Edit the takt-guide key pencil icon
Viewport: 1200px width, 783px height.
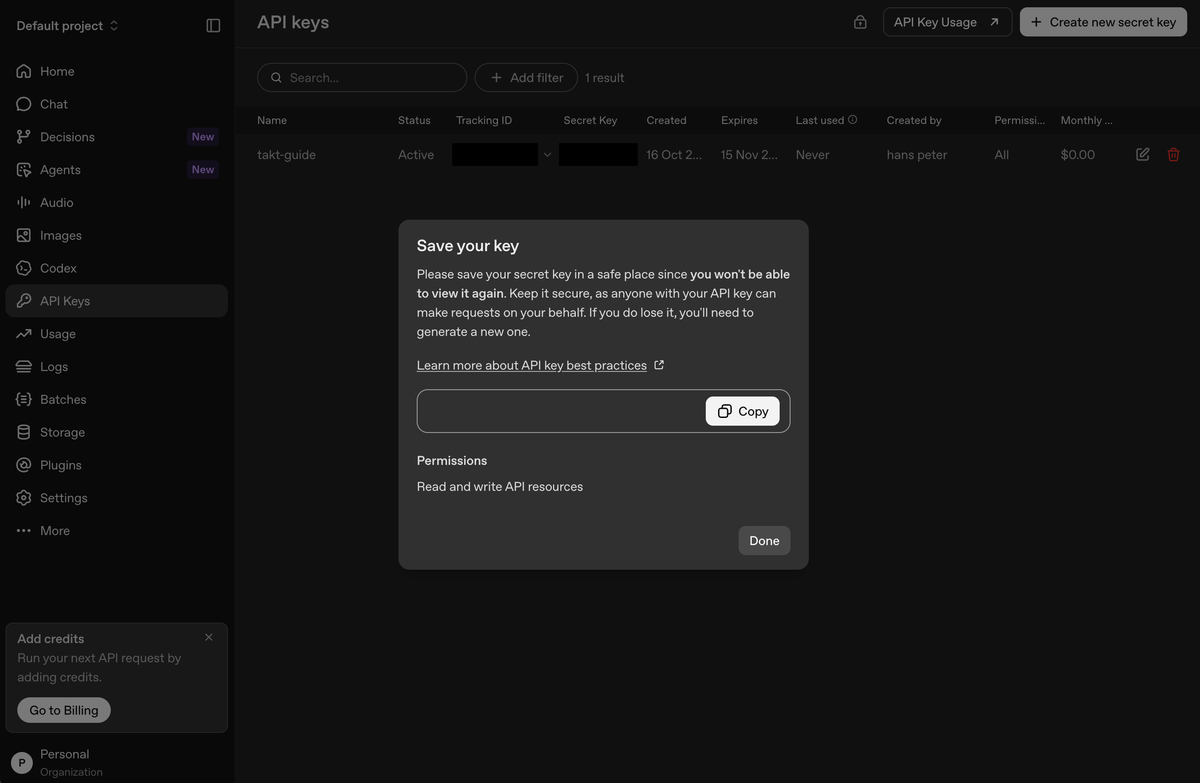pyautogui.click(x=1143, y=154)
